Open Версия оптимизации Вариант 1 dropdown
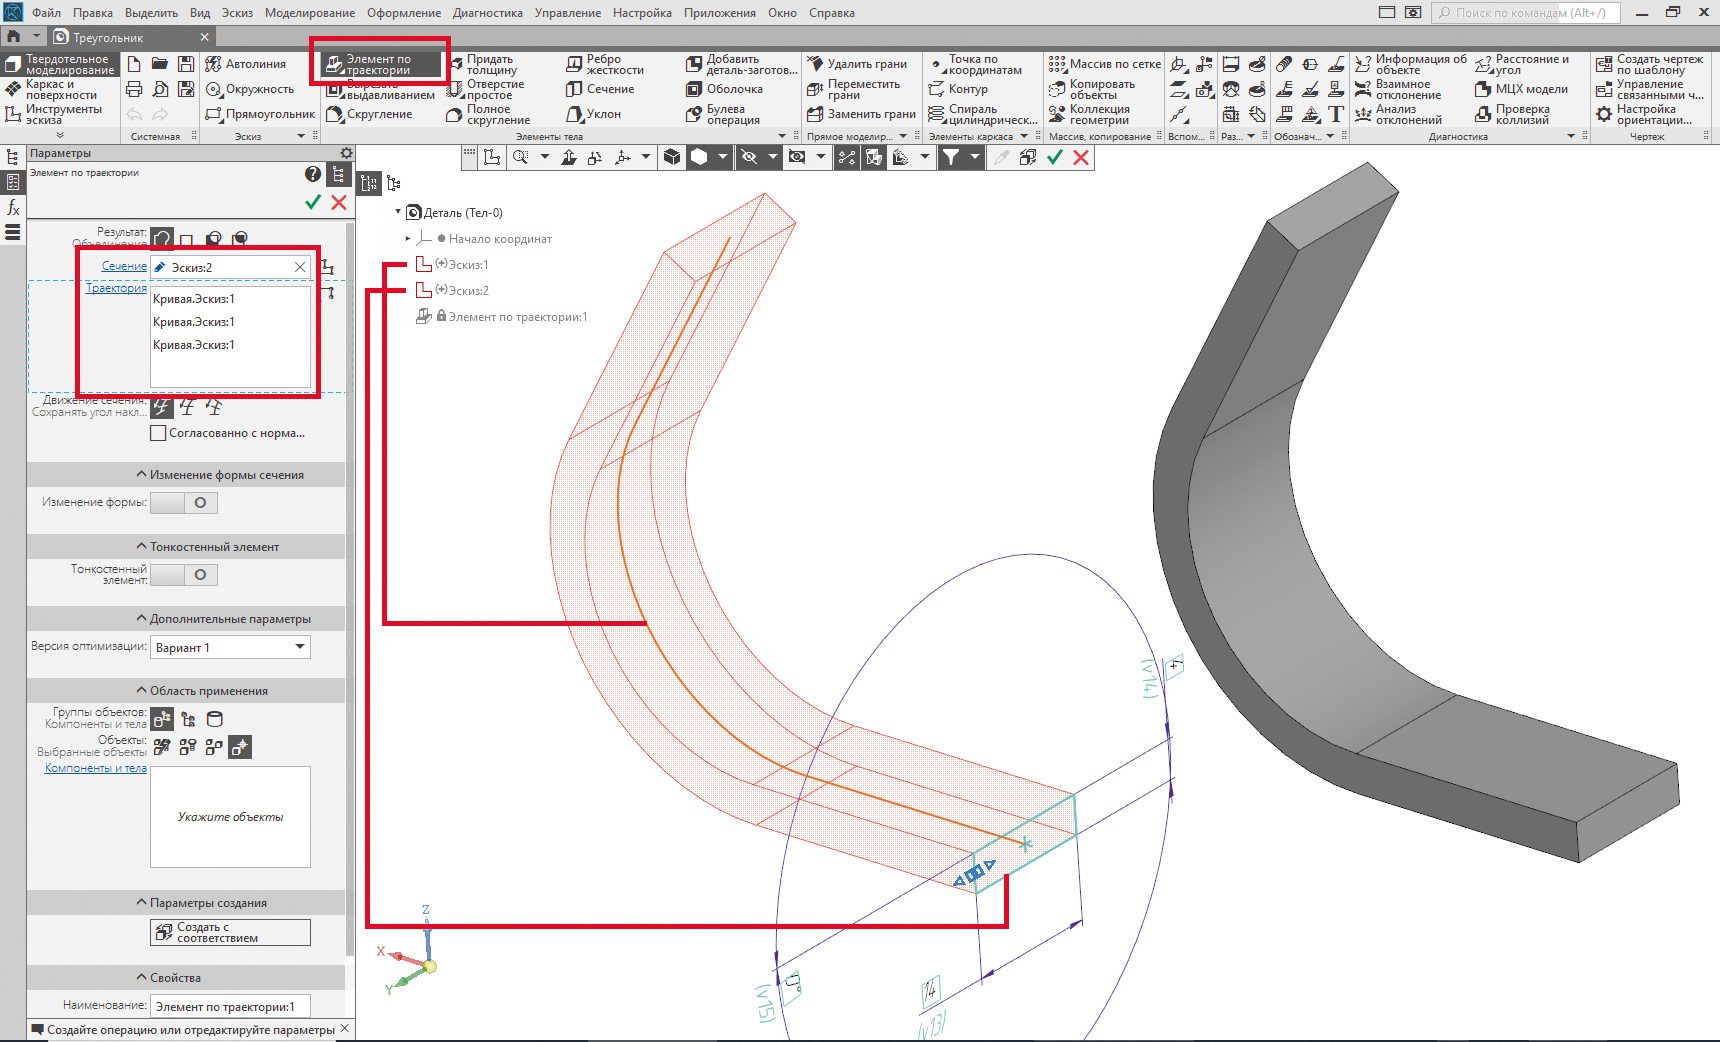This screenshot has width=1720, height=1042. (x=230, y=648)
